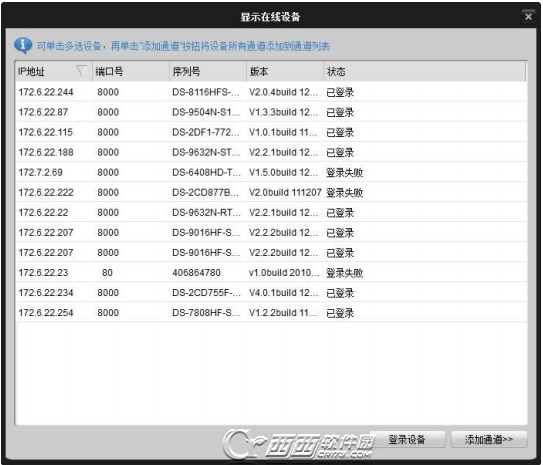
Task: Click 登录设备 button
Action: (x=407, y=440)
